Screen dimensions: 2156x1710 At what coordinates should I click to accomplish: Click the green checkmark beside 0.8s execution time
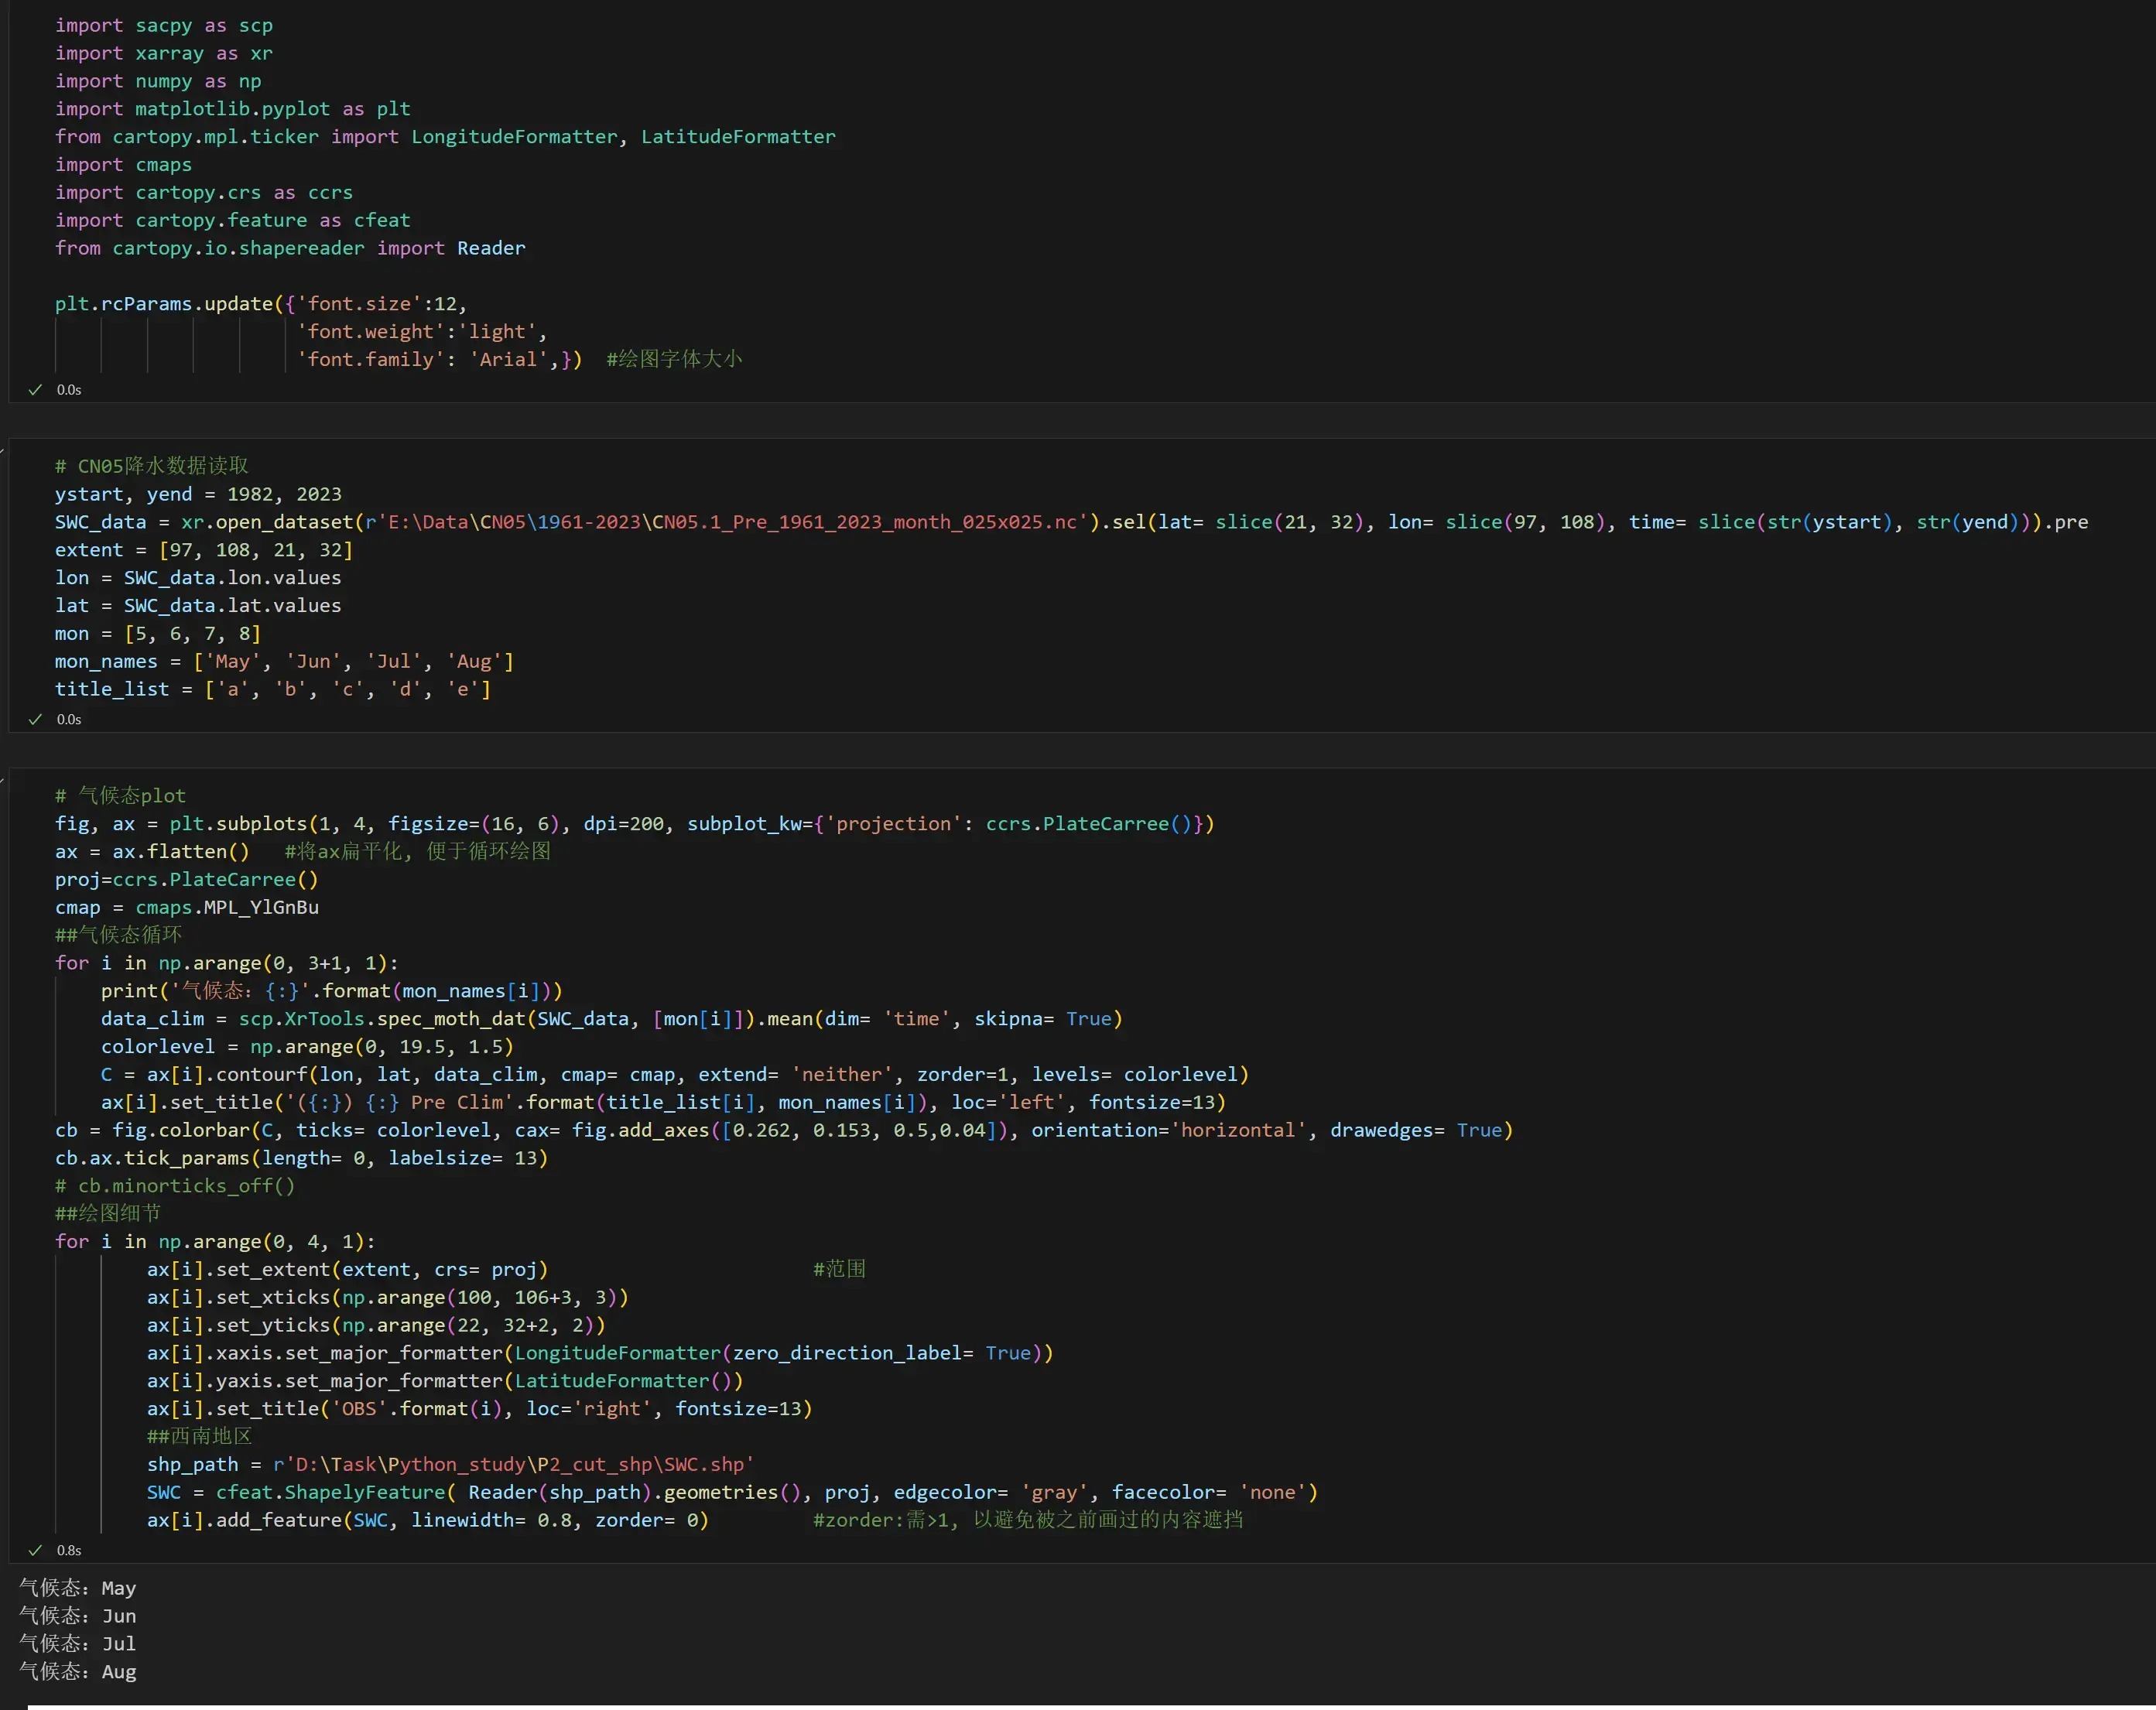[x=35, y=1550]
